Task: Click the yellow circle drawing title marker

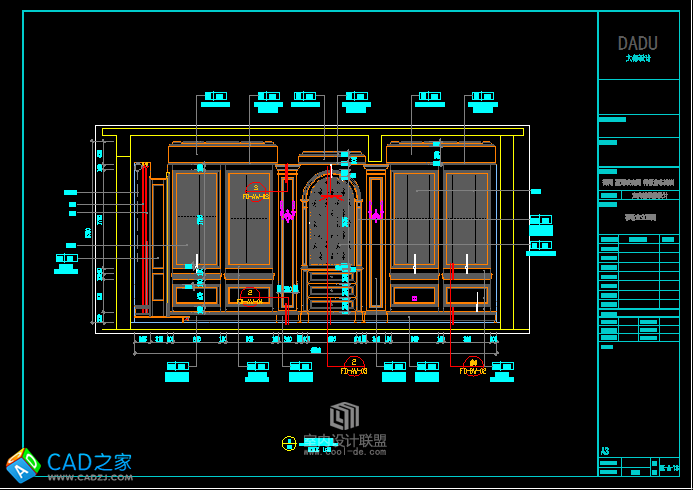Action: point(289,441)
